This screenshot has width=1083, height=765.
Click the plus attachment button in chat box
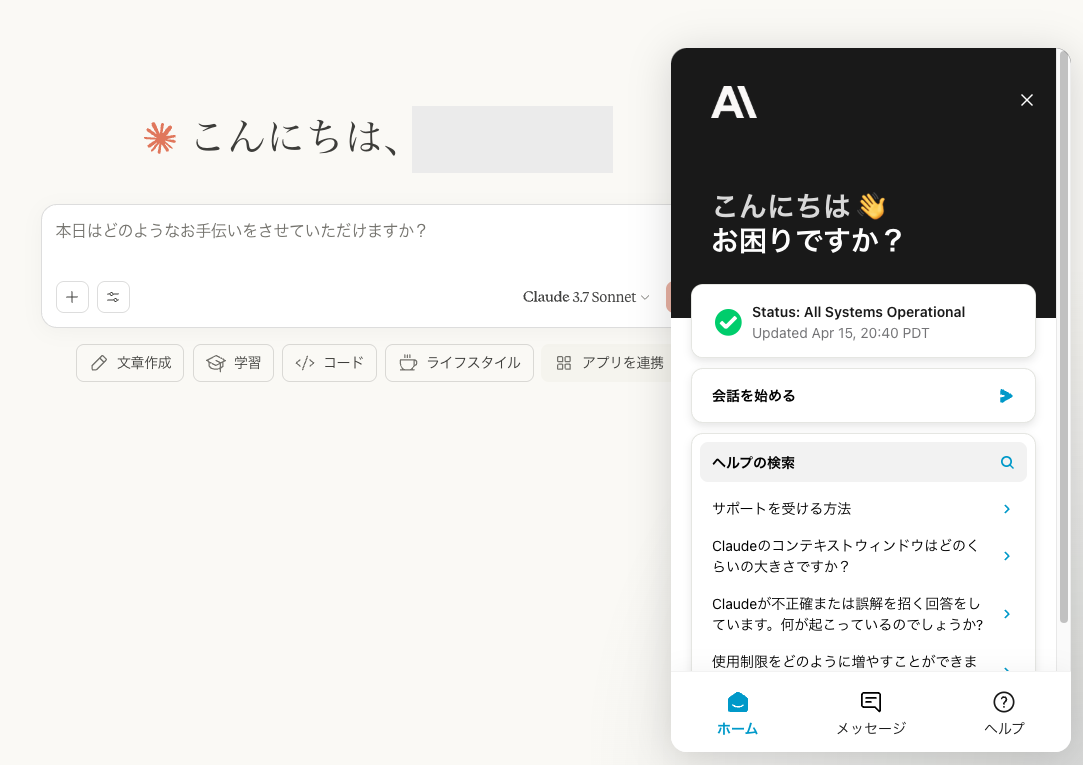point(72,297)
